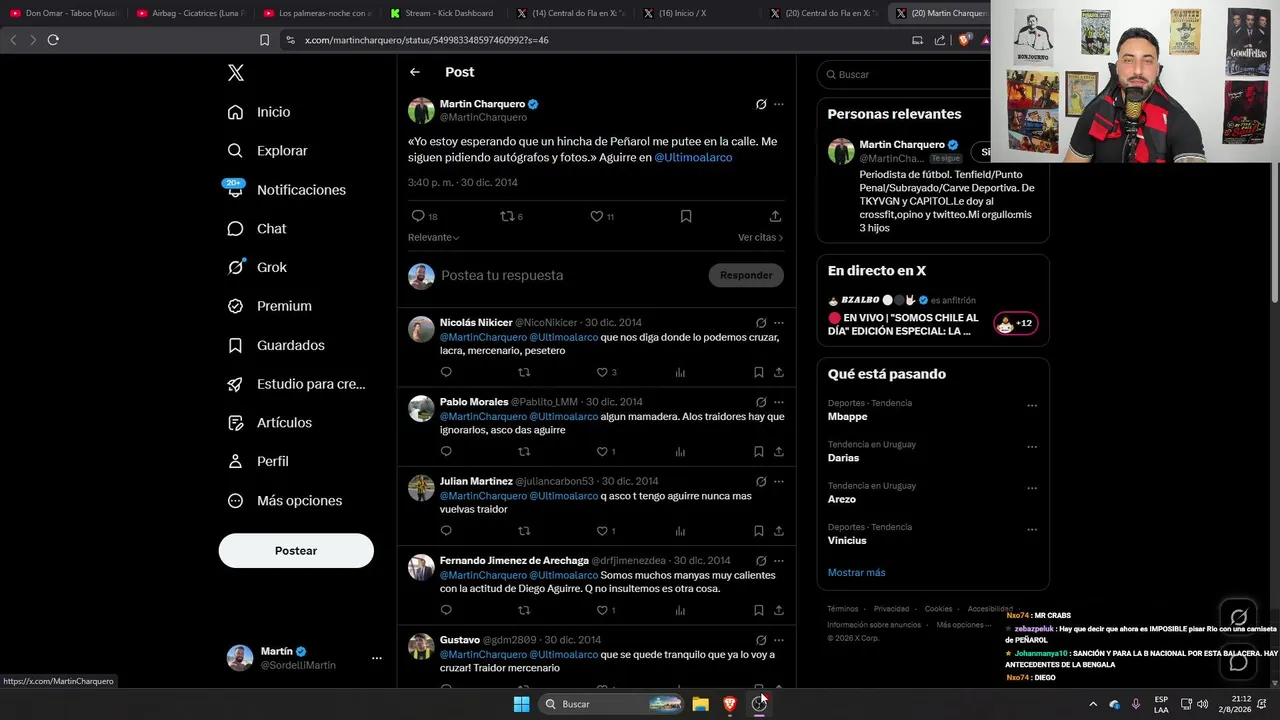Click Grok icon on Gustavo's reply

point(761,640)
